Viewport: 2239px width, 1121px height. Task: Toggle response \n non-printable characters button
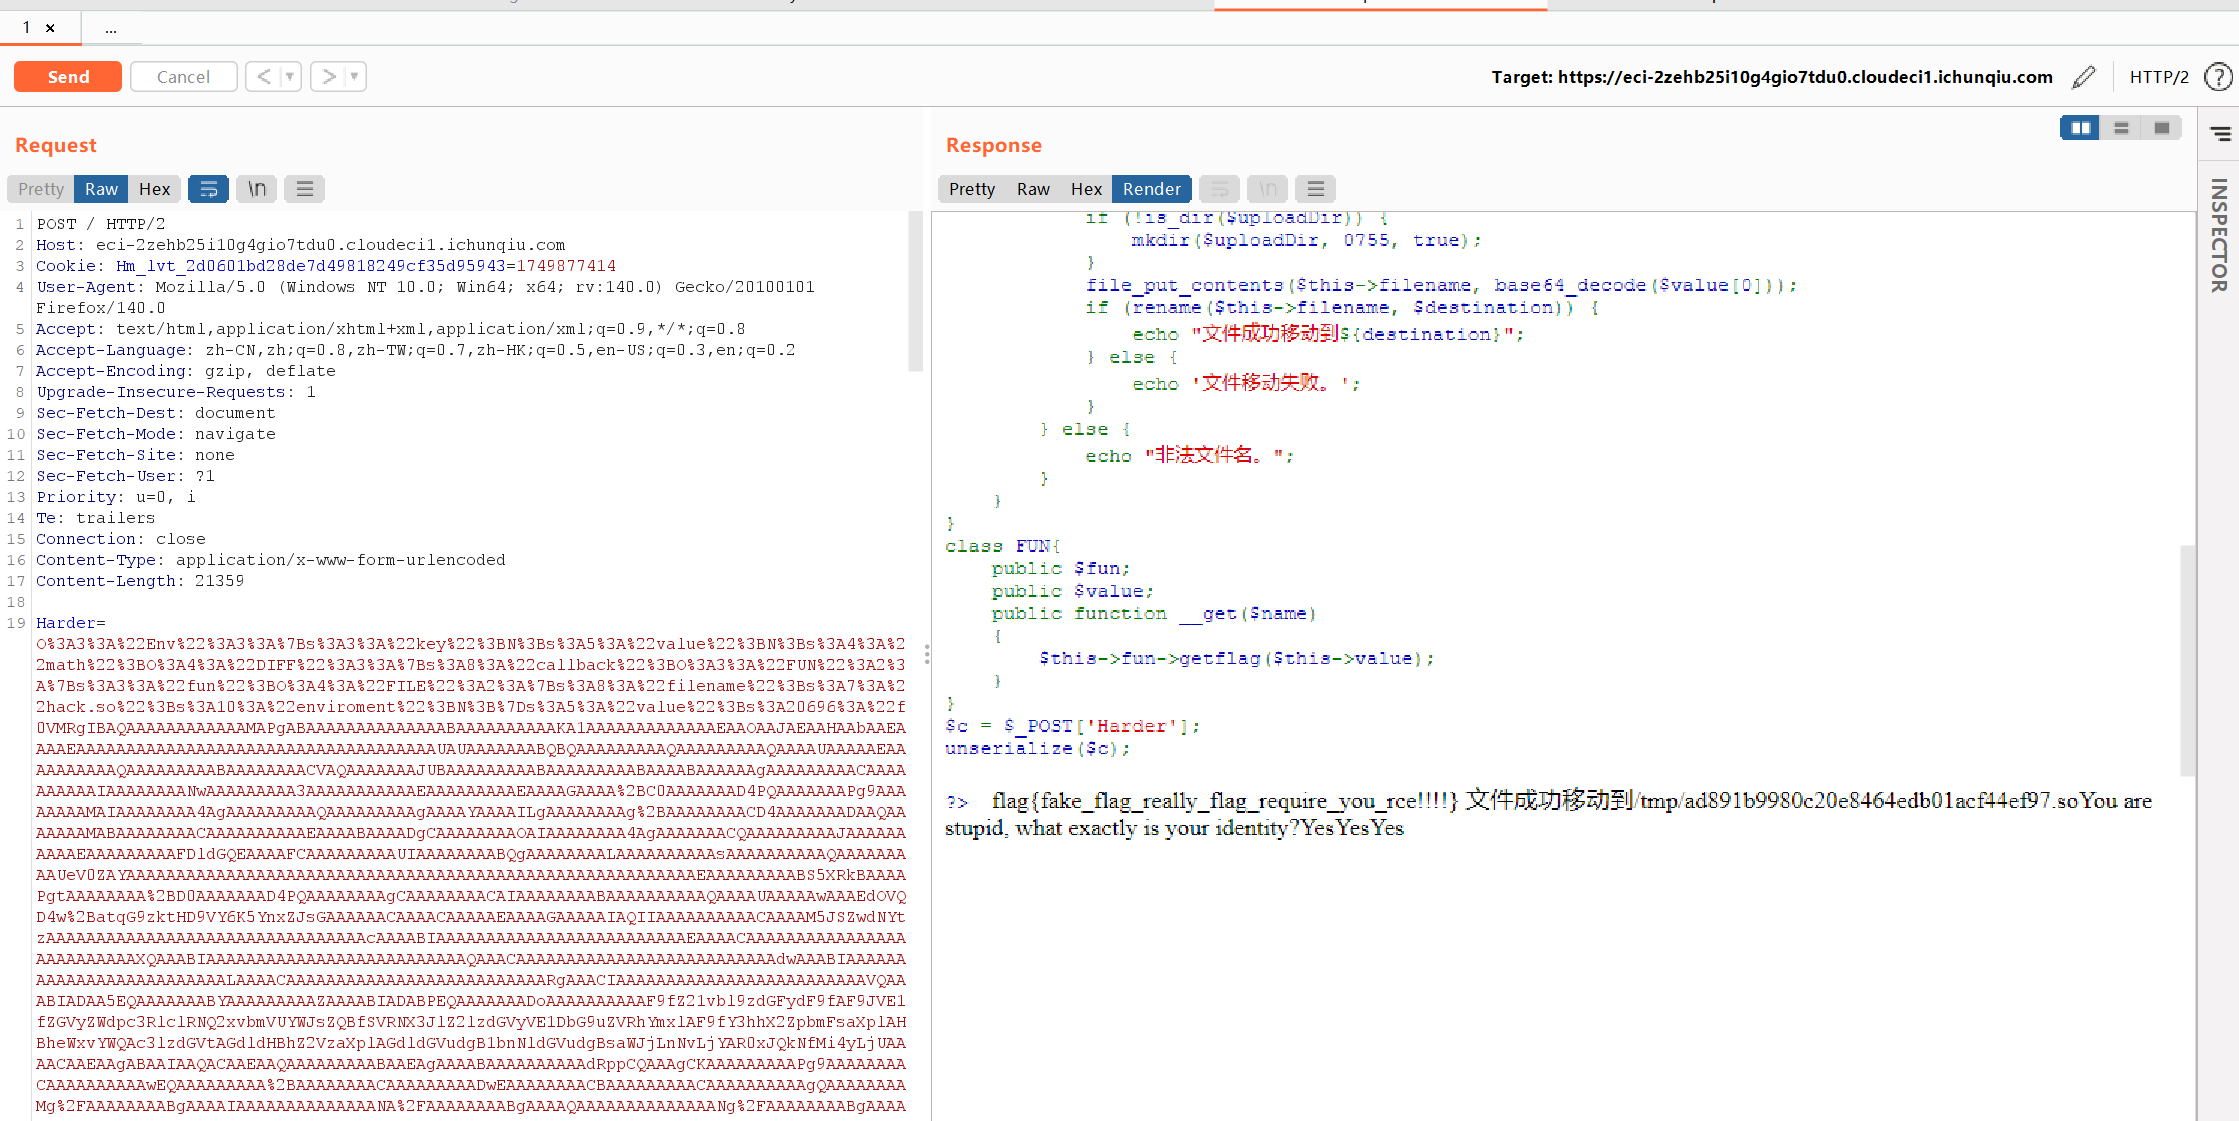[1268, 189]
